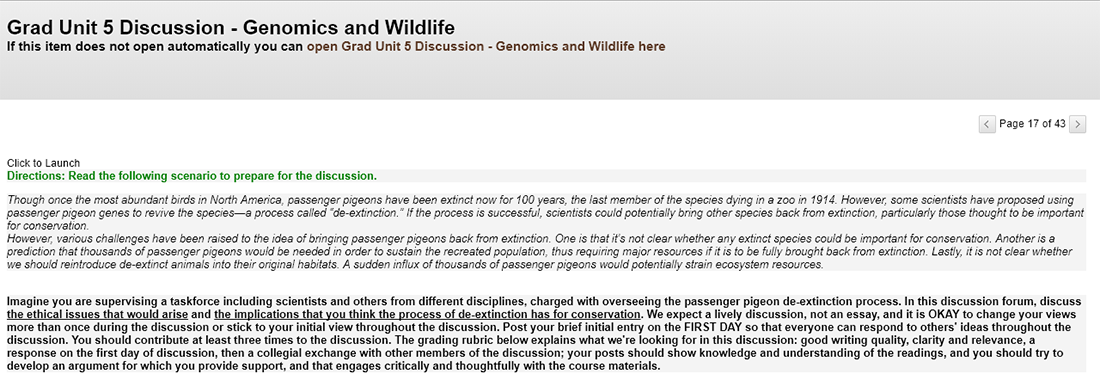The width and height of the screenshot is (1100, 380).
Task: Select the 'Grad Unit 5 Discussion' page heading
Action: pyautogui.click(x=231, y=28)
